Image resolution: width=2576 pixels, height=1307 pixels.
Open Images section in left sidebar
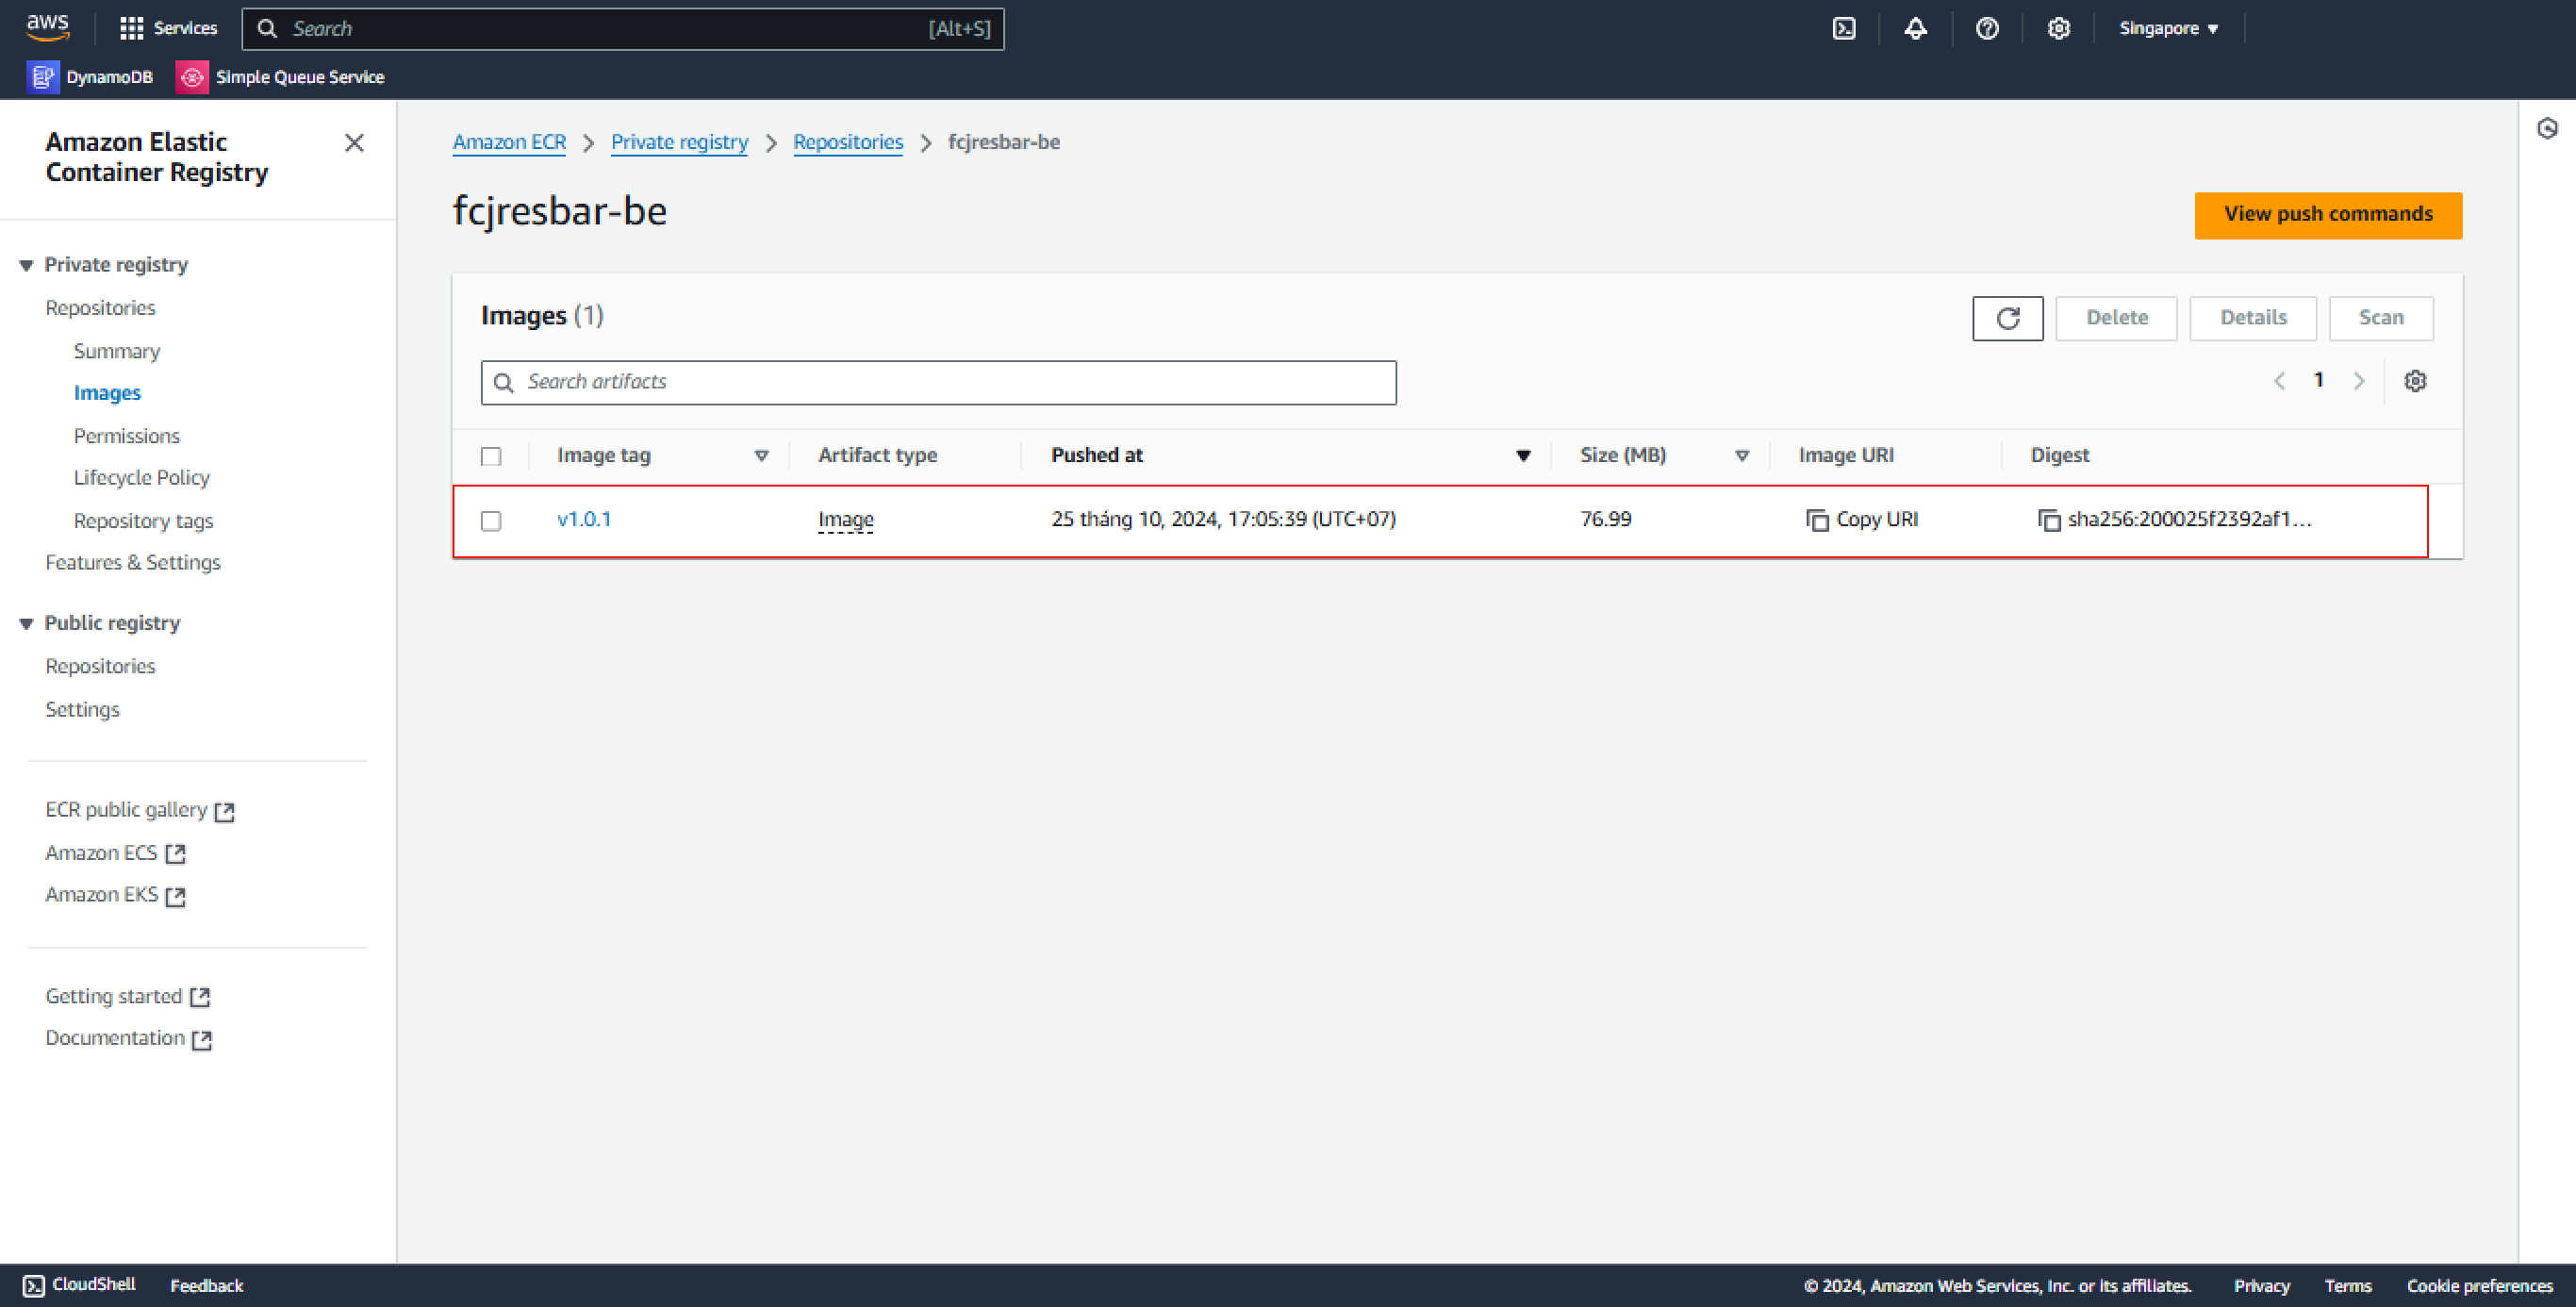click(107, 391)
